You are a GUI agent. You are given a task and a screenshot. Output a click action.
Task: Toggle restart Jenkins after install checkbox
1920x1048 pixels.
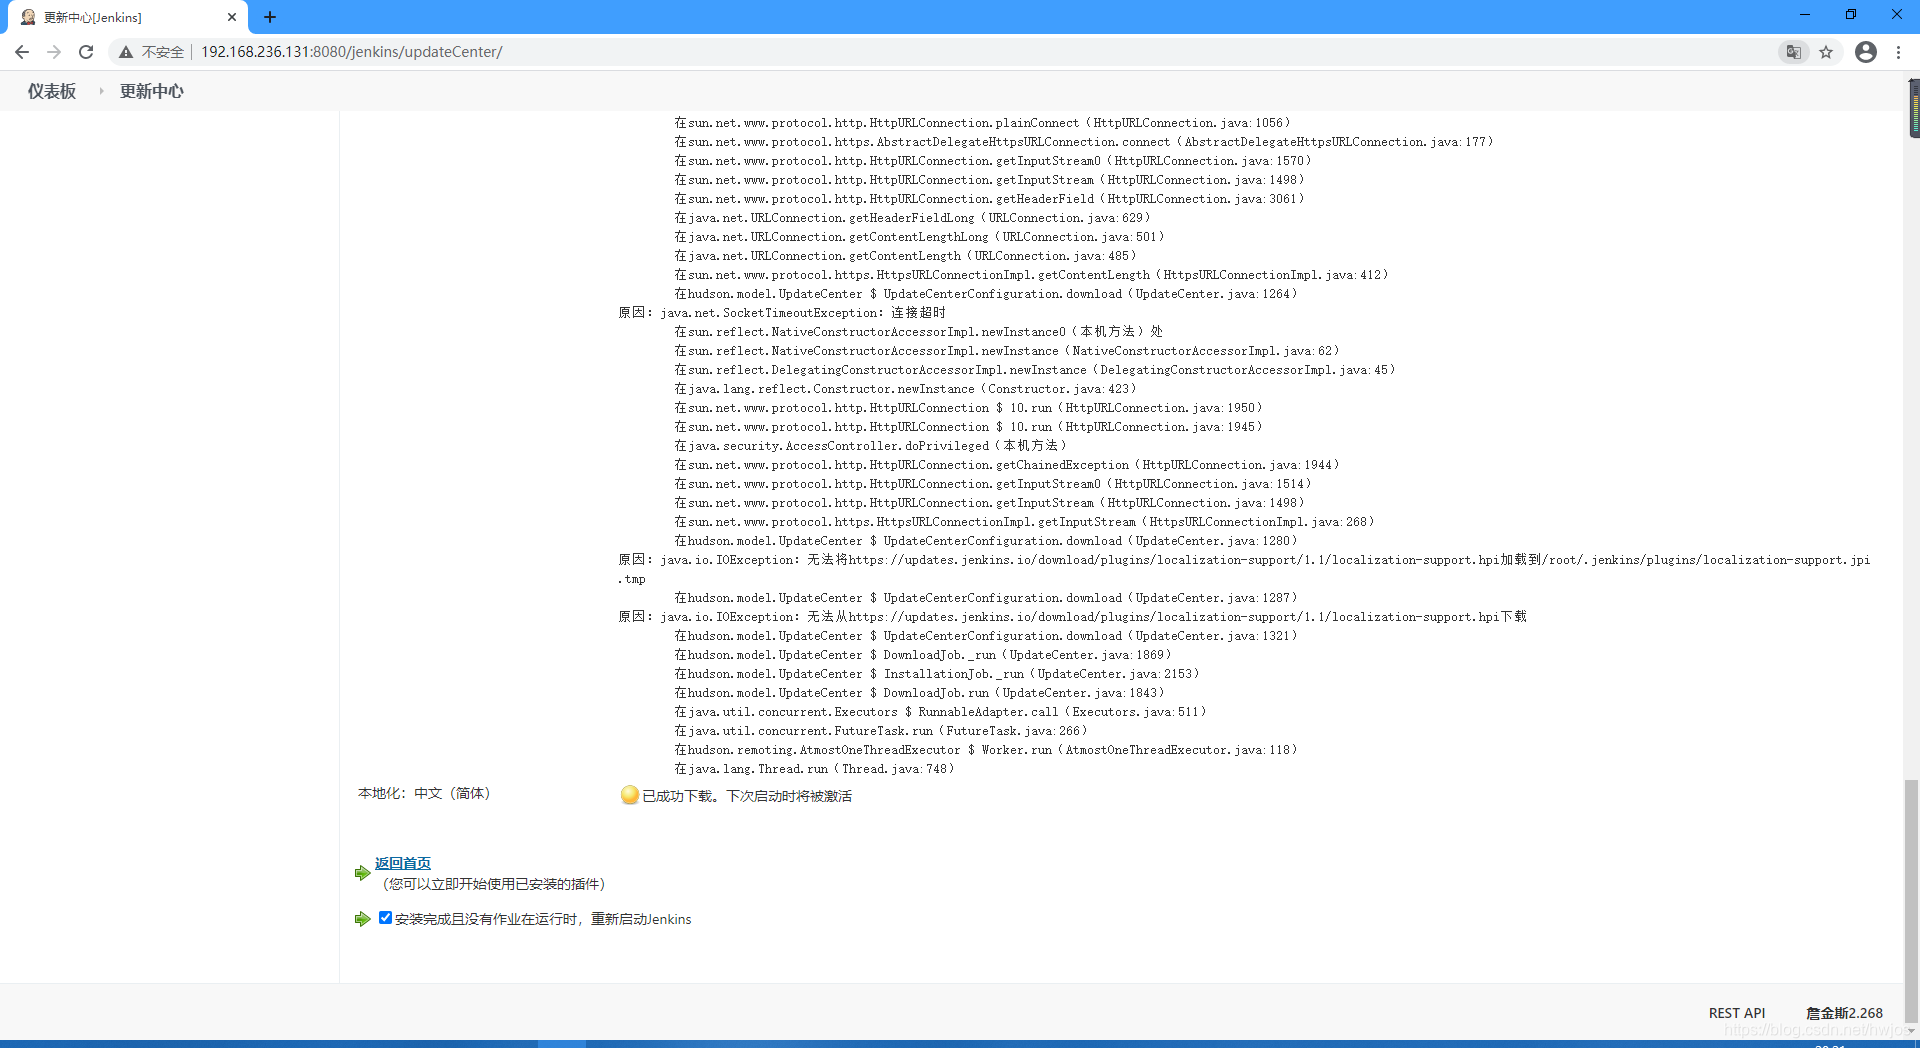click(385, 918)
